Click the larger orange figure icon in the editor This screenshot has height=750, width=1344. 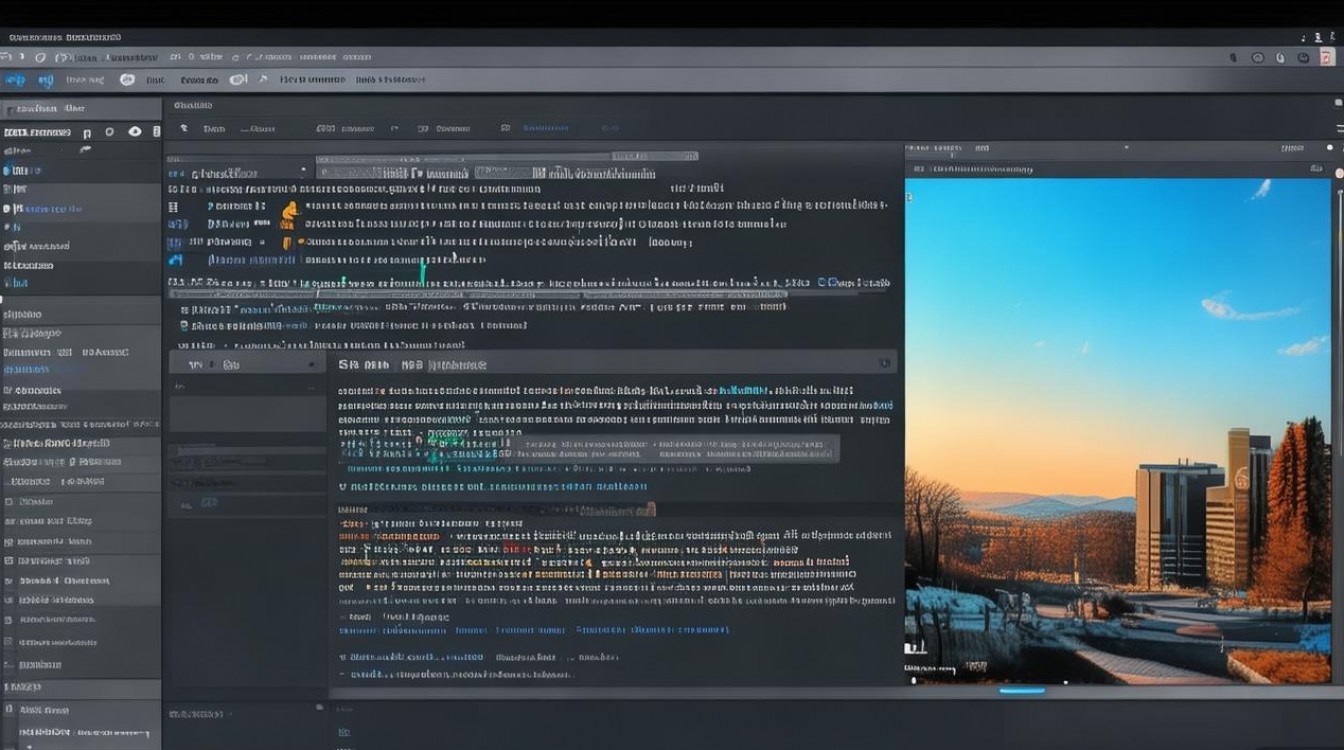(290, 214)
